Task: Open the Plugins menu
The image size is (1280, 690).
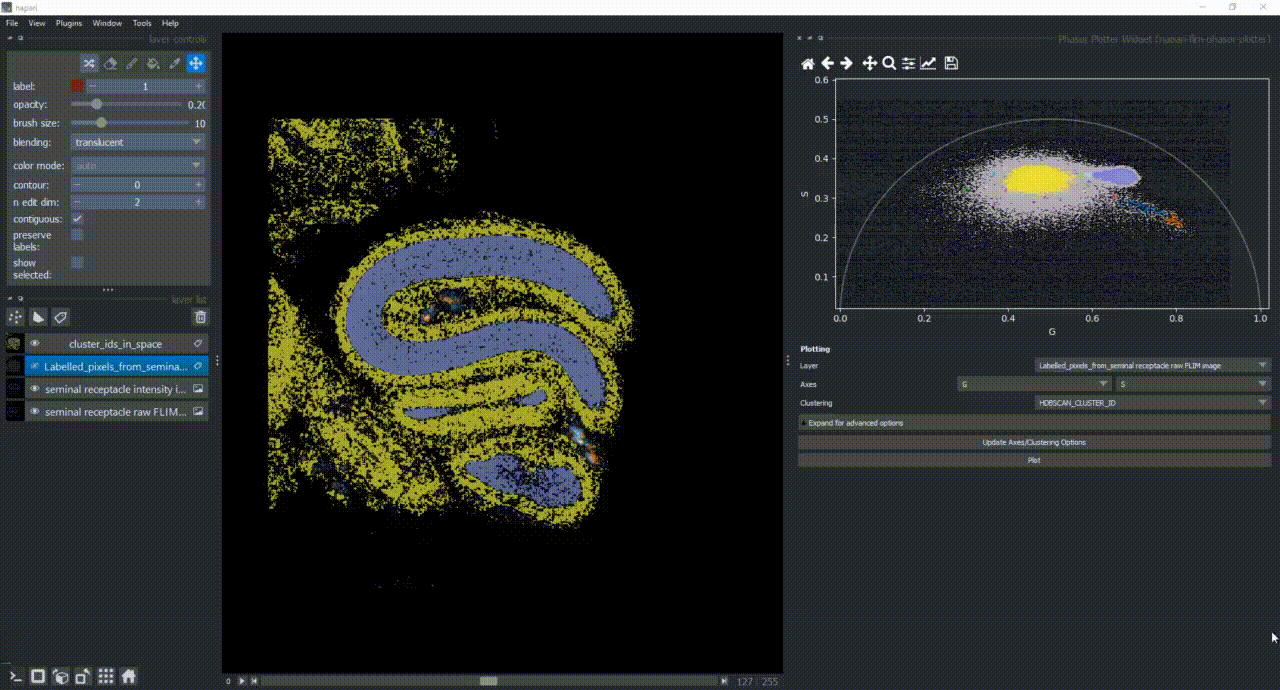Action: (x=69, y=22)
